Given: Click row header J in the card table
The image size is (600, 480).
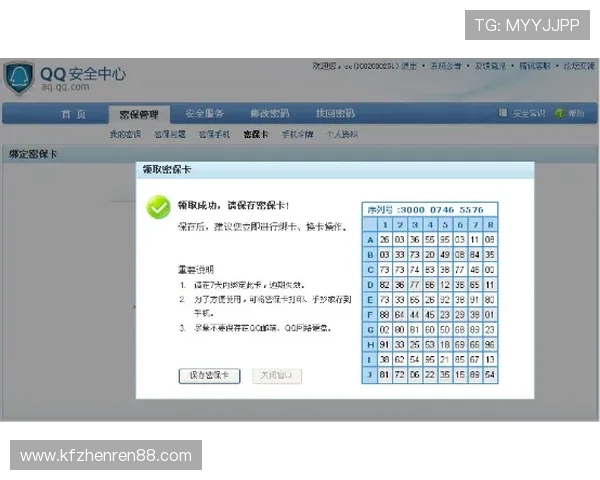Looking at the screenshot, I should [x=370, y=375].
